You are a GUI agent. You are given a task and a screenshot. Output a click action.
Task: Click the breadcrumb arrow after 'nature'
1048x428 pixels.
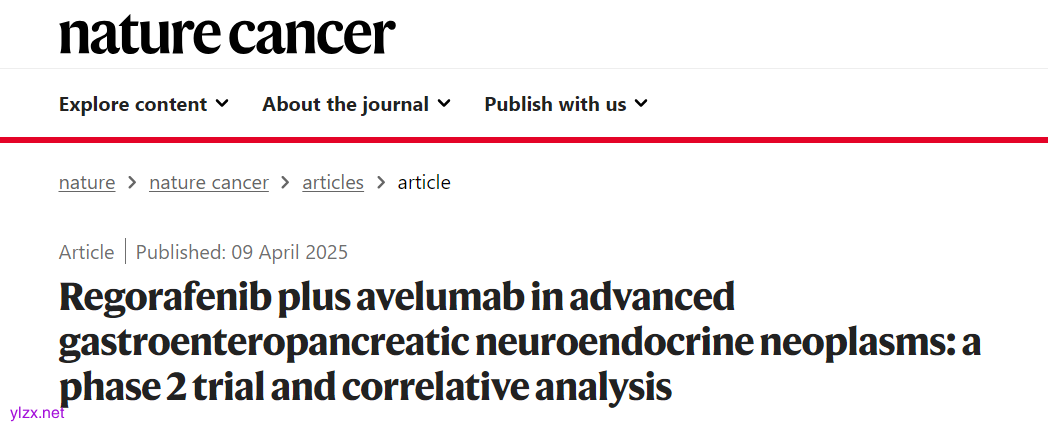click(x=132, y=182)
